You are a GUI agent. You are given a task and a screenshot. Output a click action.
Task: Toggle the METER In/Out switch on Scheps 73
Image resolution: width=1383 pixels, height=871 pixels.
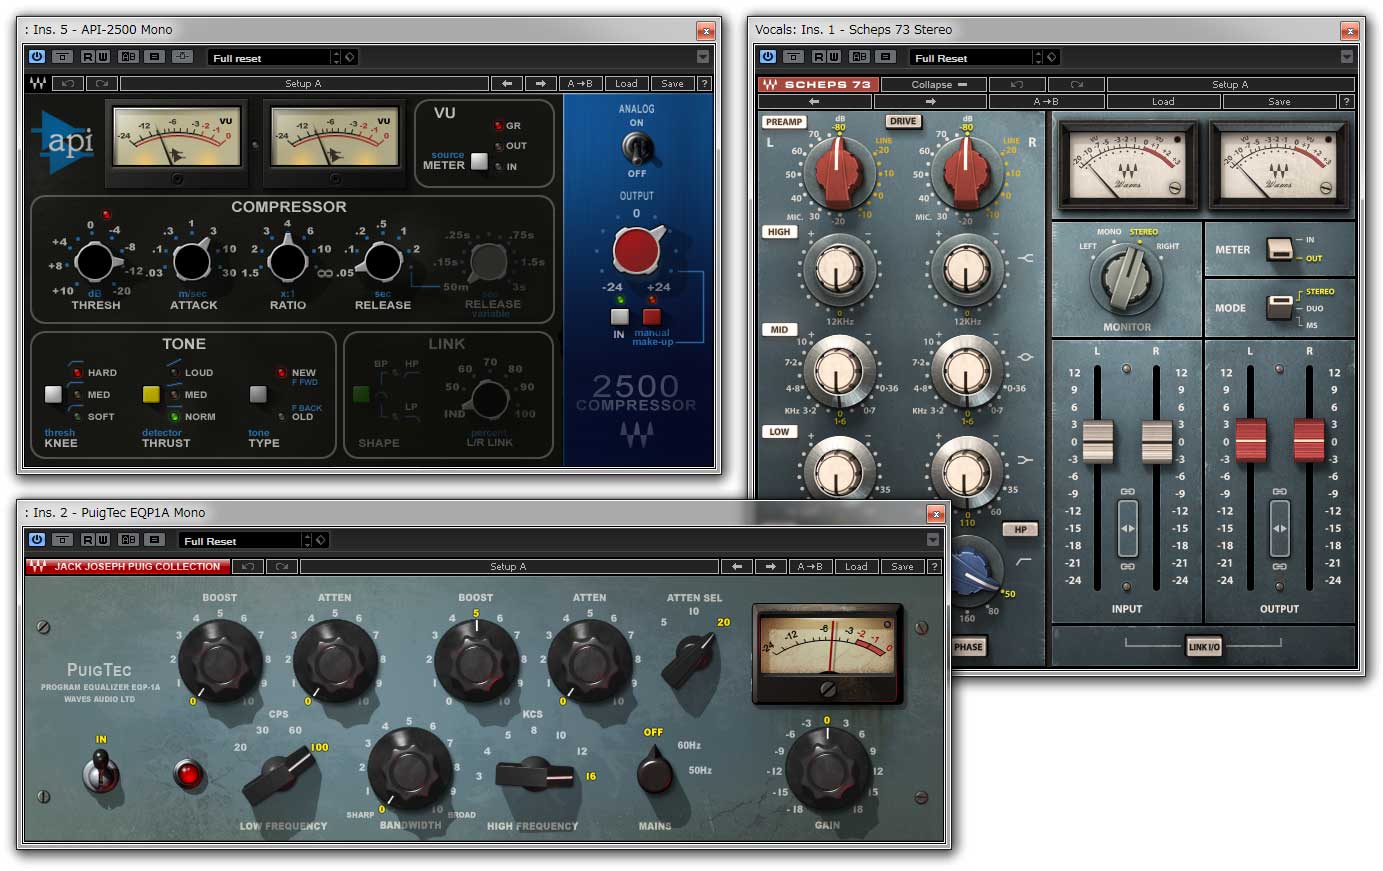tap(1280, 249)
